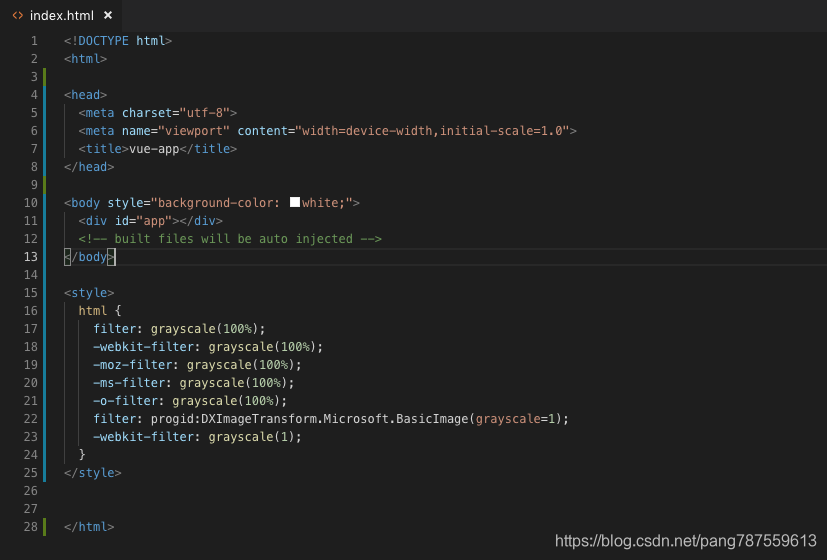Click the opening head tag
This screenshot has width=827, height=560.
85,95
